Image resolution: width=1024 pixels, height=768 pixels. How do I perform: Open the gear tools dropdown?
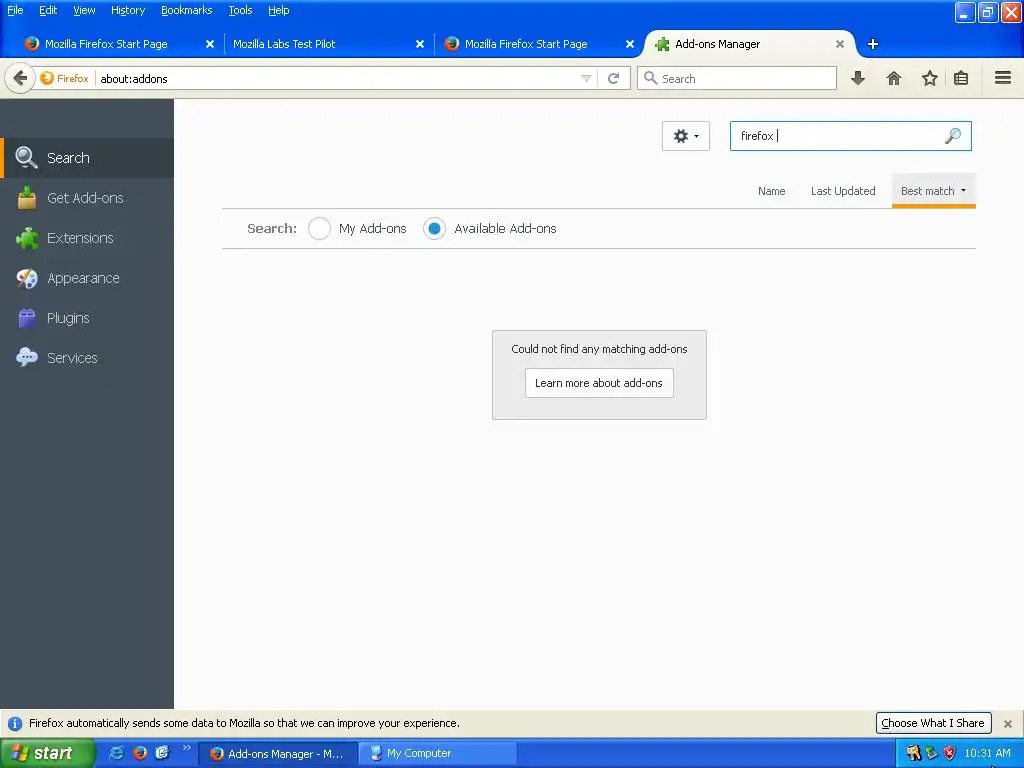686,136
